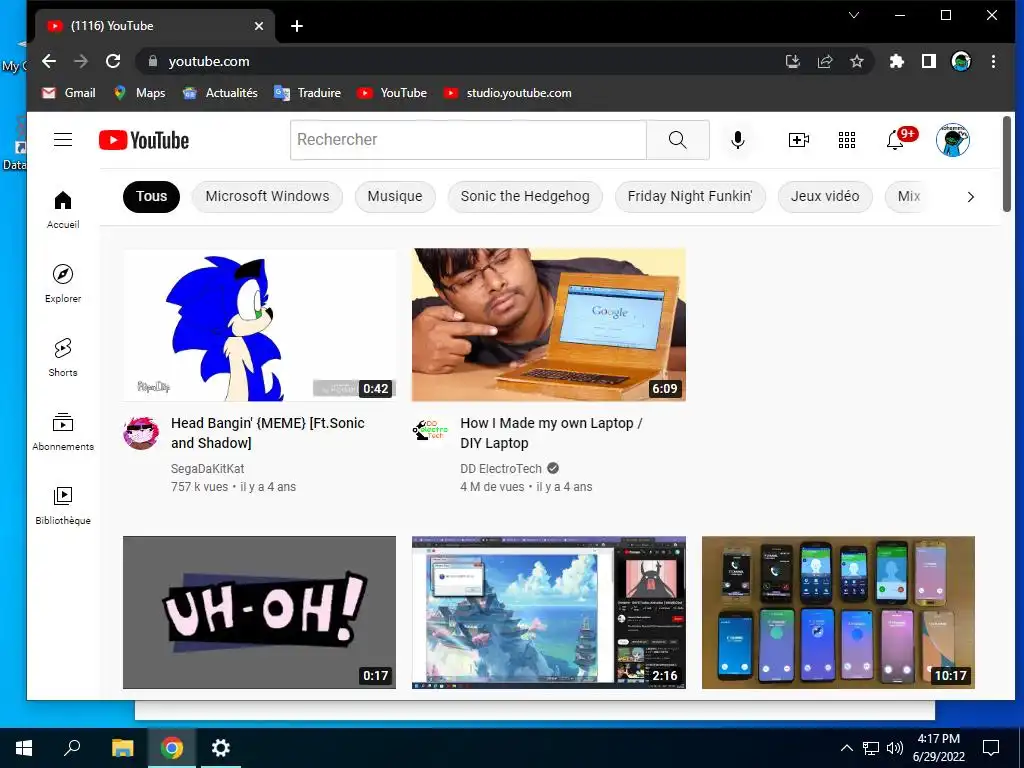Toggle the Chrome side panel icon
Viewport: 1024px width, 768px height.
click(x=928, y=61)
